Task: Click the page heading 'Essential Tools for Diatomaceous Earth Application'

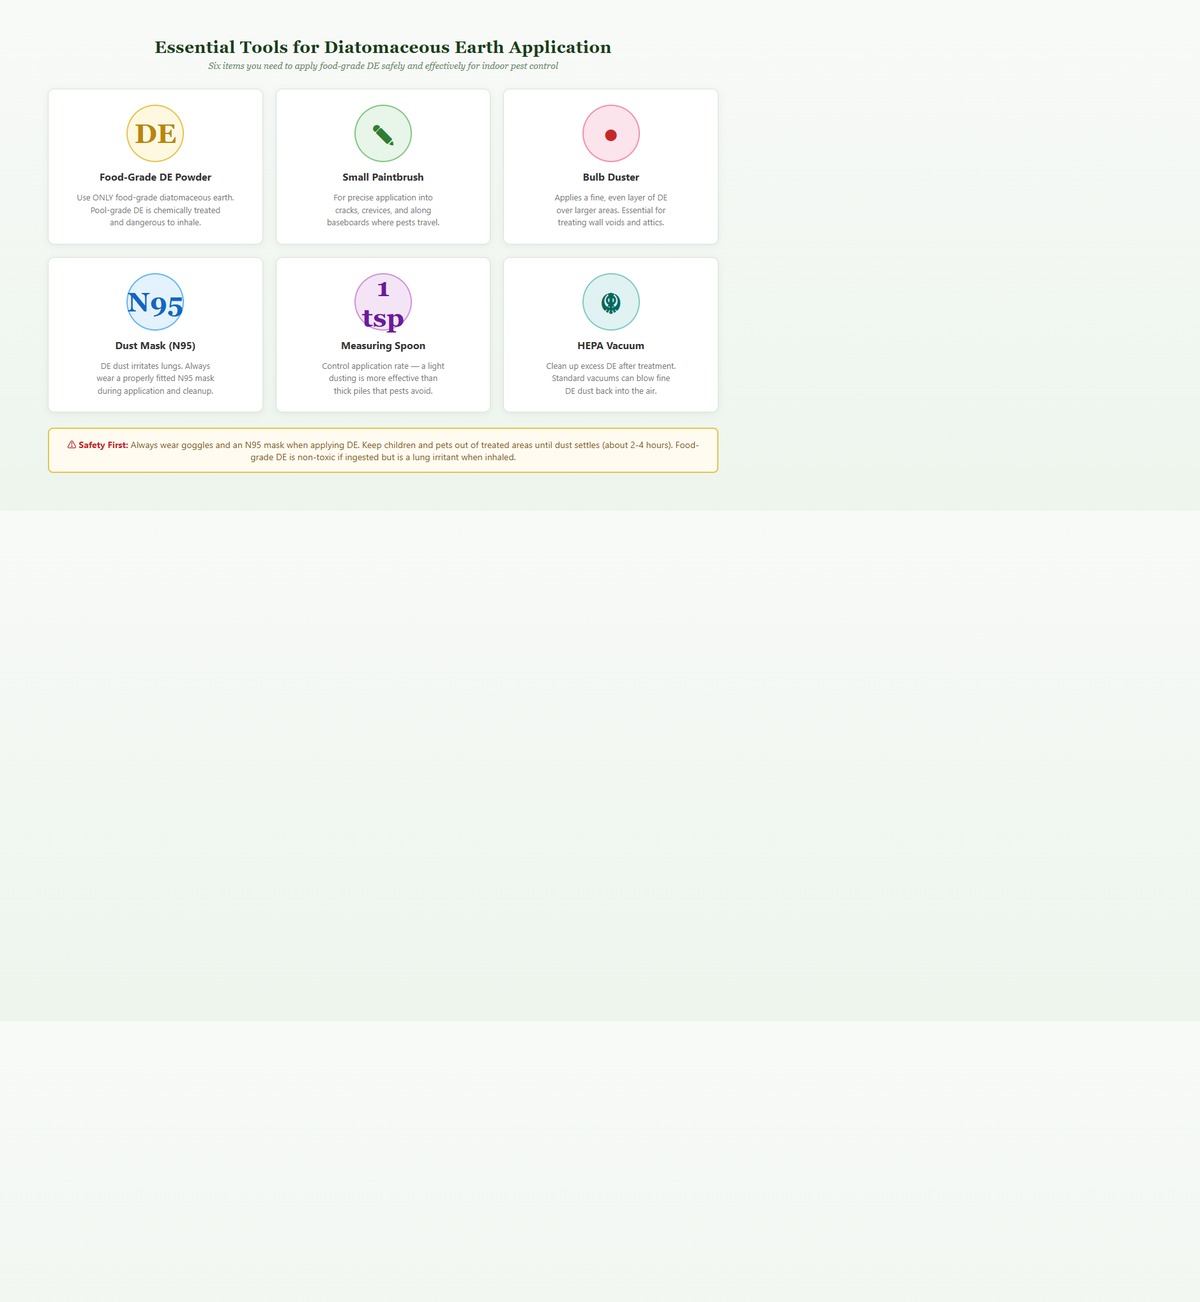Action: 383,47
